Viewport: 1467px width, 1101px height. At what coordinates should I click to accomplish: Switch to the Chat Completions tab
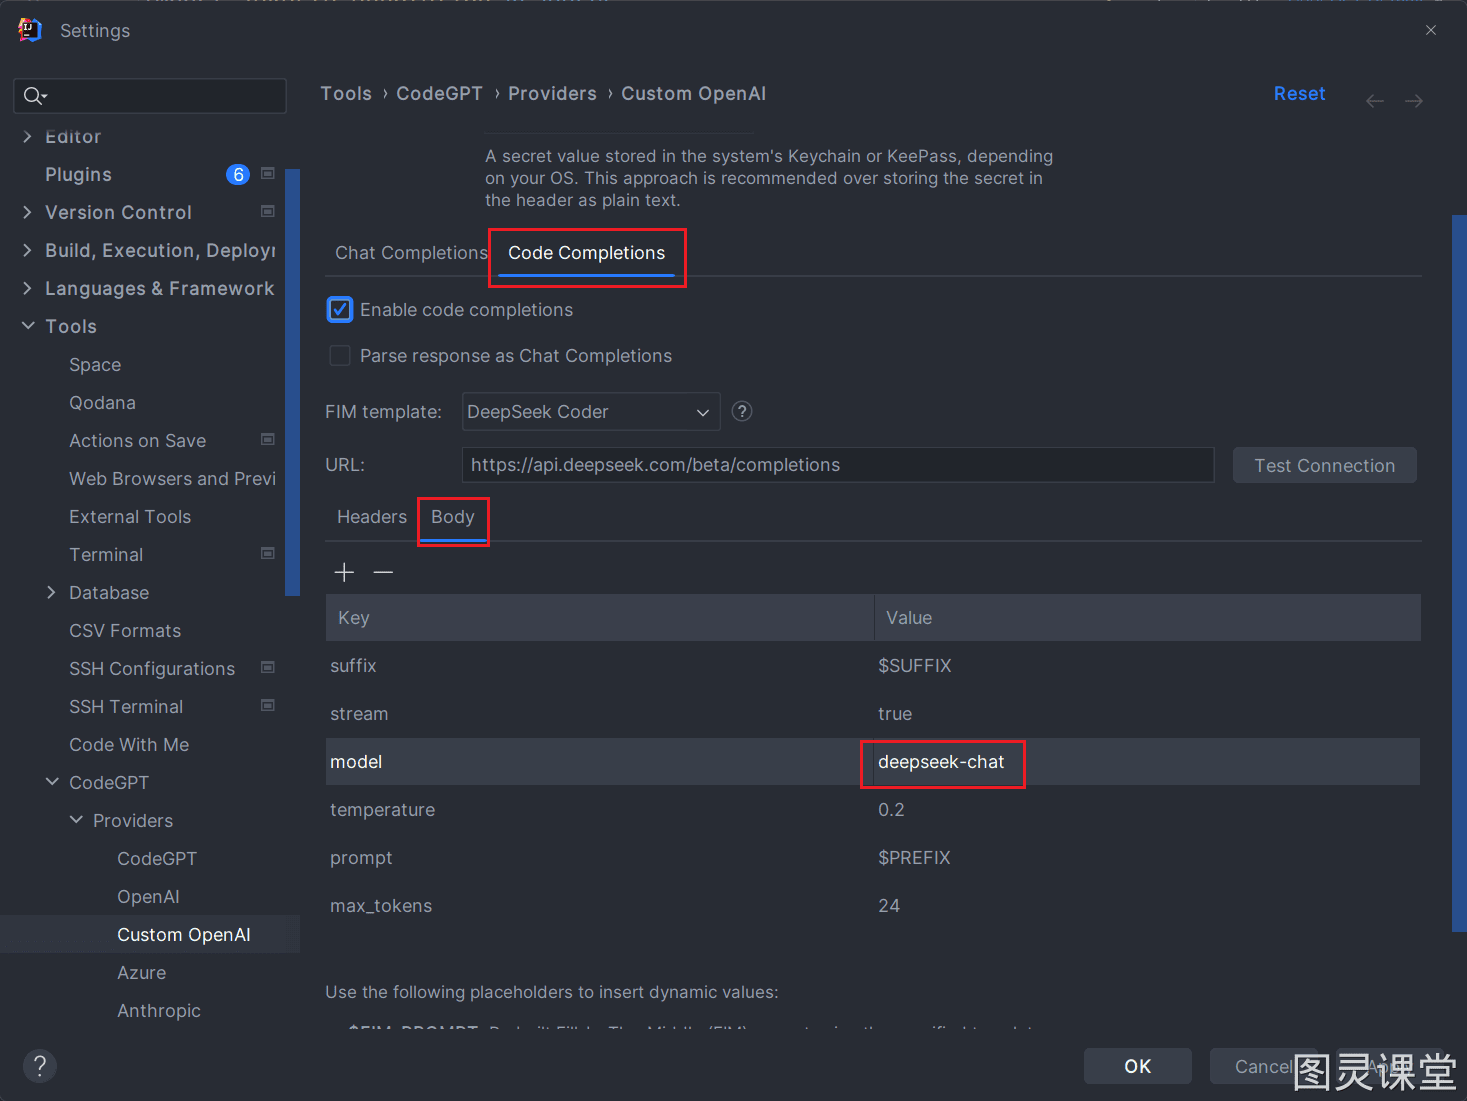(411, 253)
